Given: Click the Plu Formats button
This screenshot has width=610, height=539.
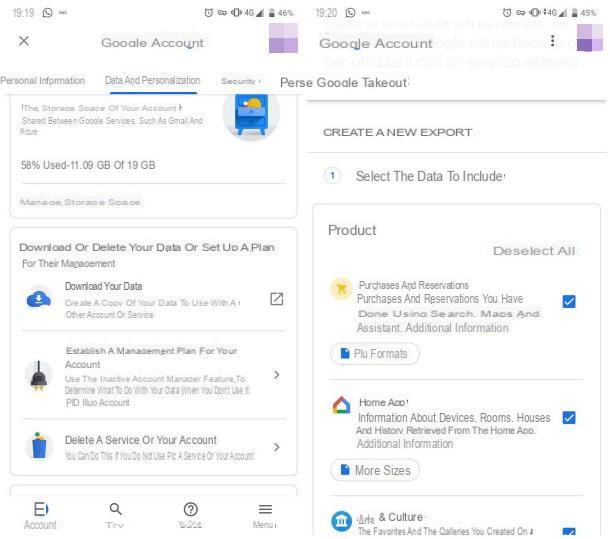Looking at the screenshot, I should tap(375, 353).
